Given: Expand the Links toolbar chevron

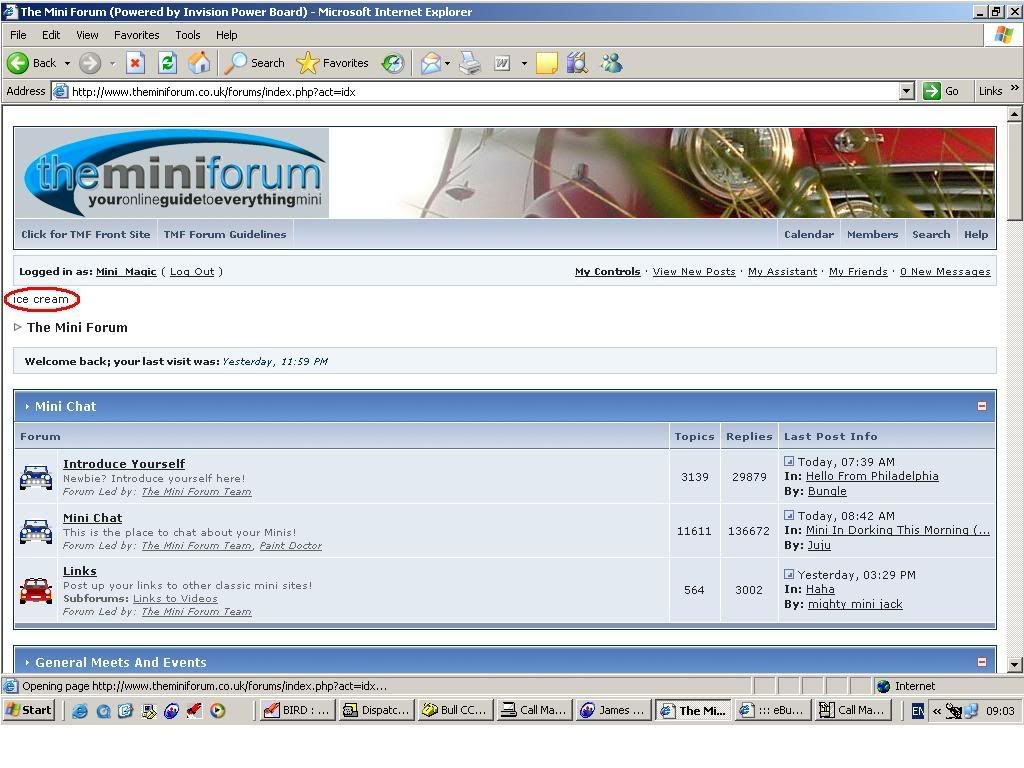Looking at the screenshot, I should click(1014, 88).
